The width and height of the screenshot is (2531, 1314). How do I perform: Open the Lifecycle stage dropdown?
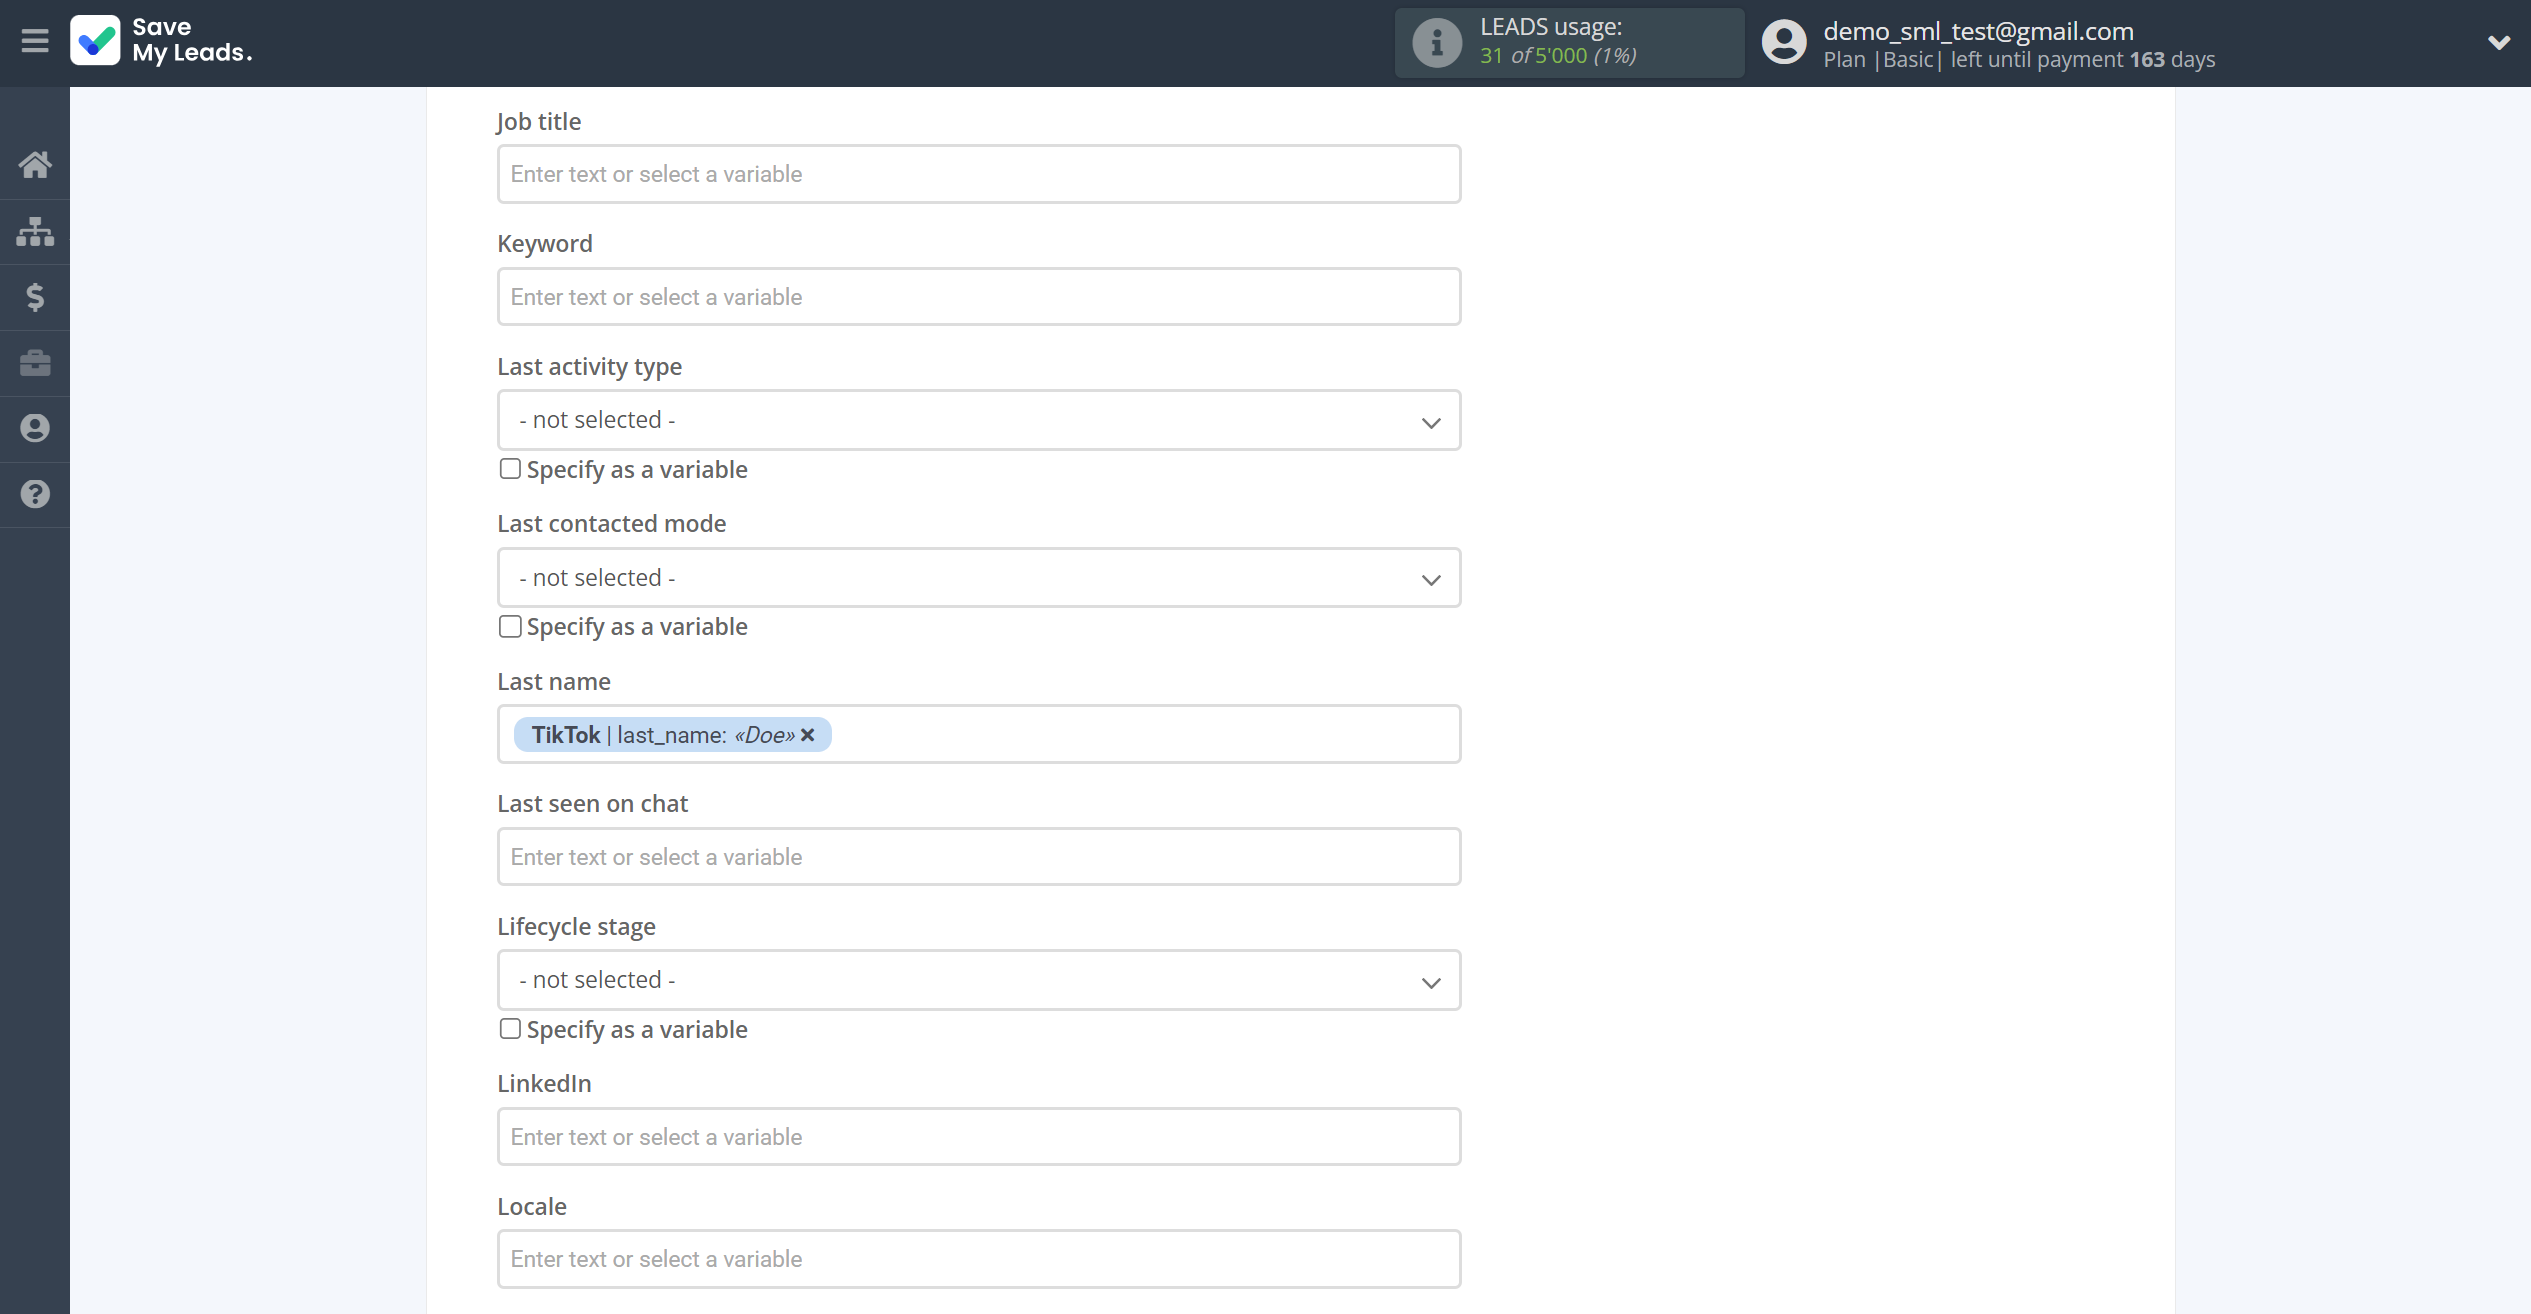click(979, 980)
